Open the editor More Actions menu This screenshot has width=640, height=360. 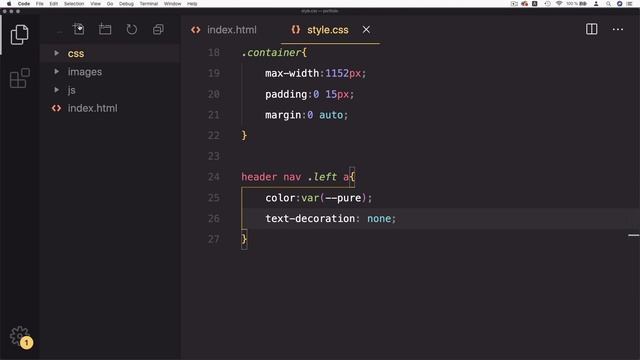click(x=618, y=29)
